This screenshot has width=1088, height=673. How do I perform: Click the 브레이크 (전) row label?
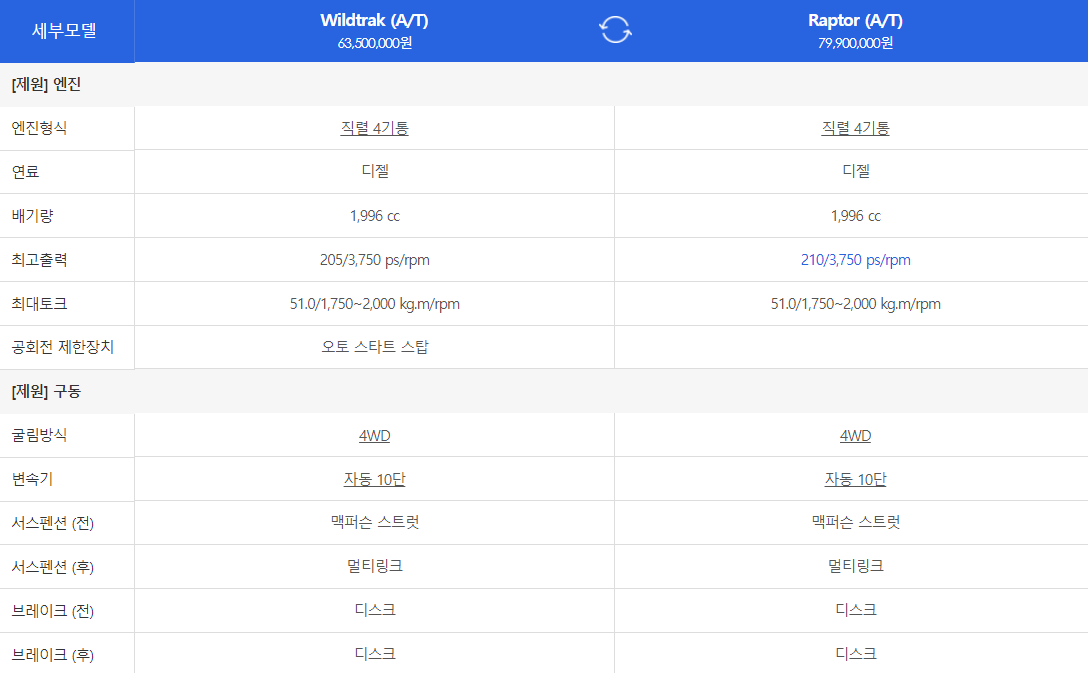[x=53, y=611]
